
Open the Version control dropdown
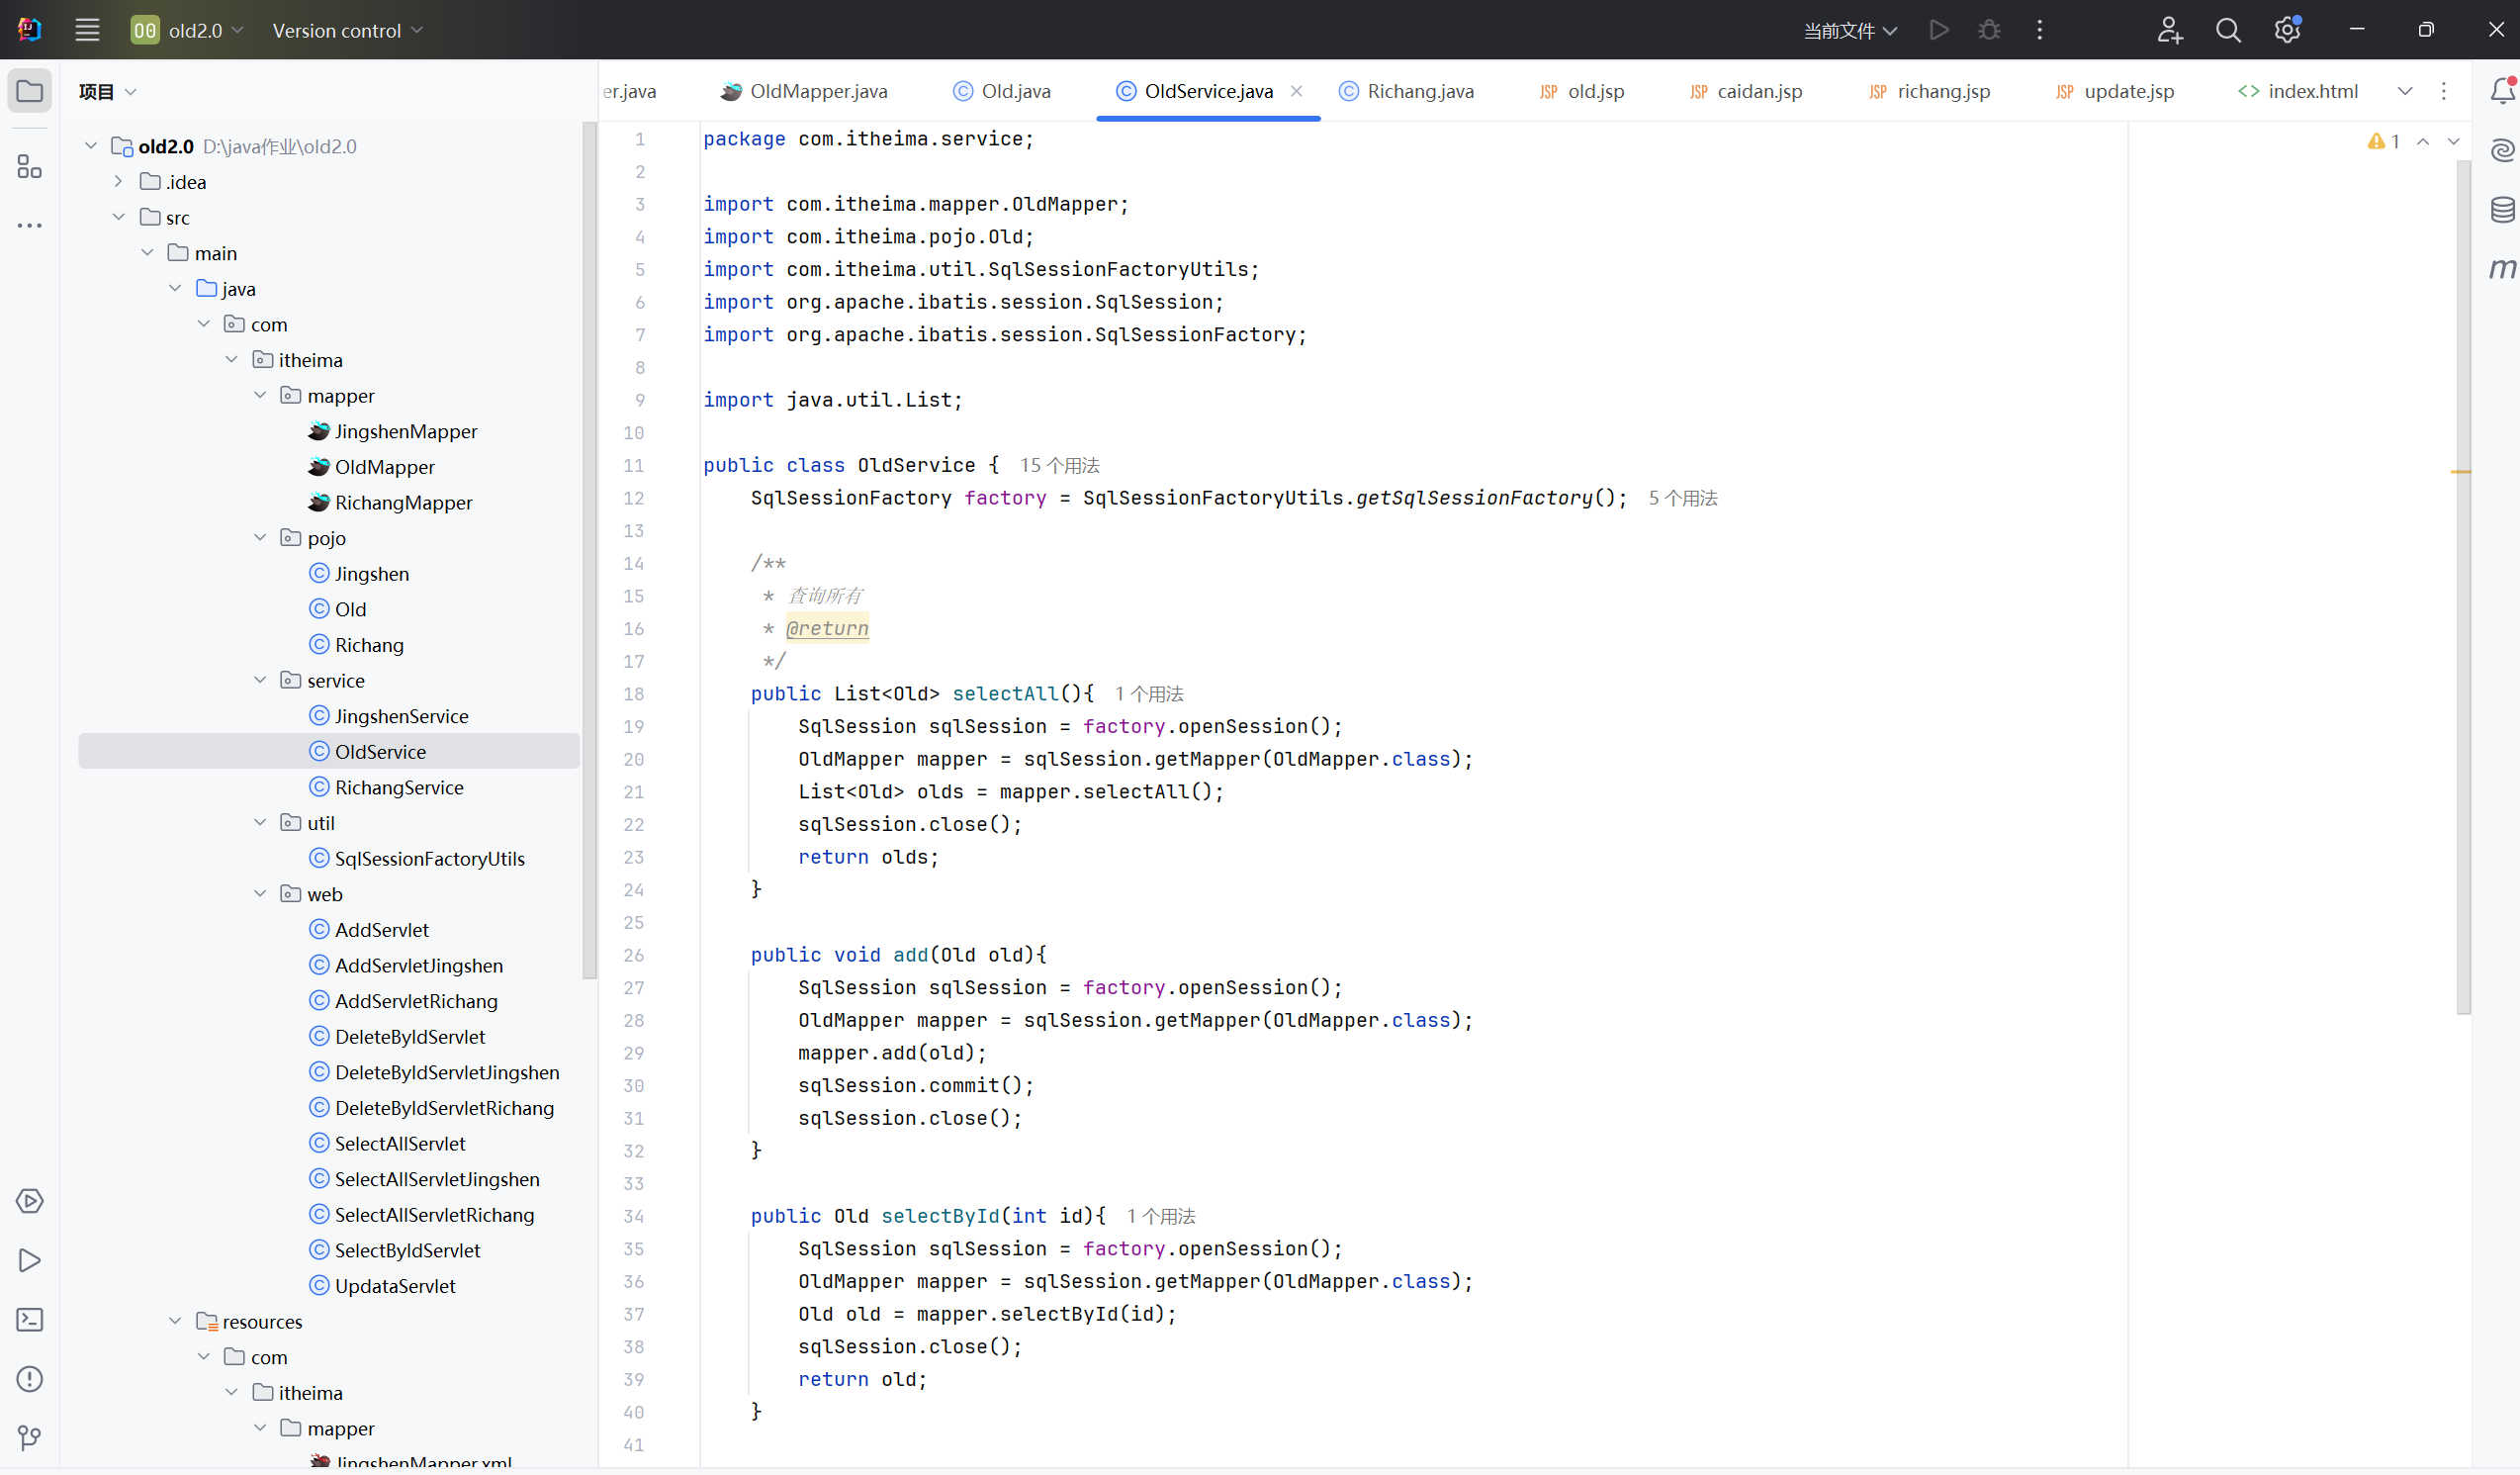348,30
